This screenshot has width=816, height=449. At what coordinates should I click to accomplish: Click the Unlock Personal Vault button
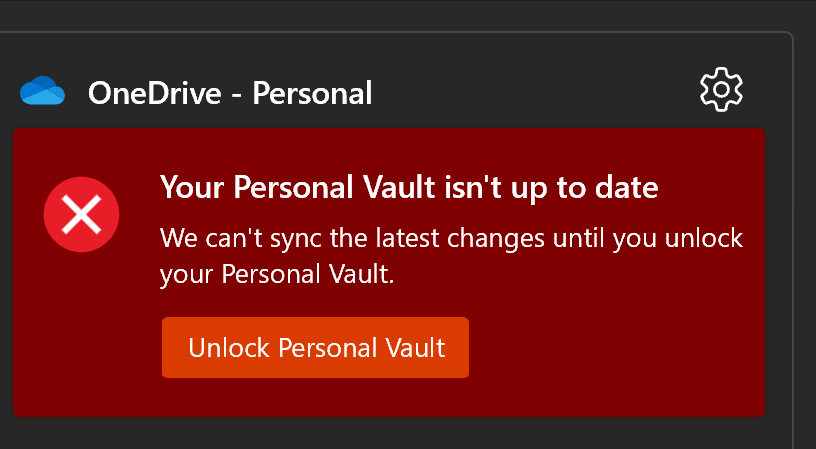coord(315,348)
